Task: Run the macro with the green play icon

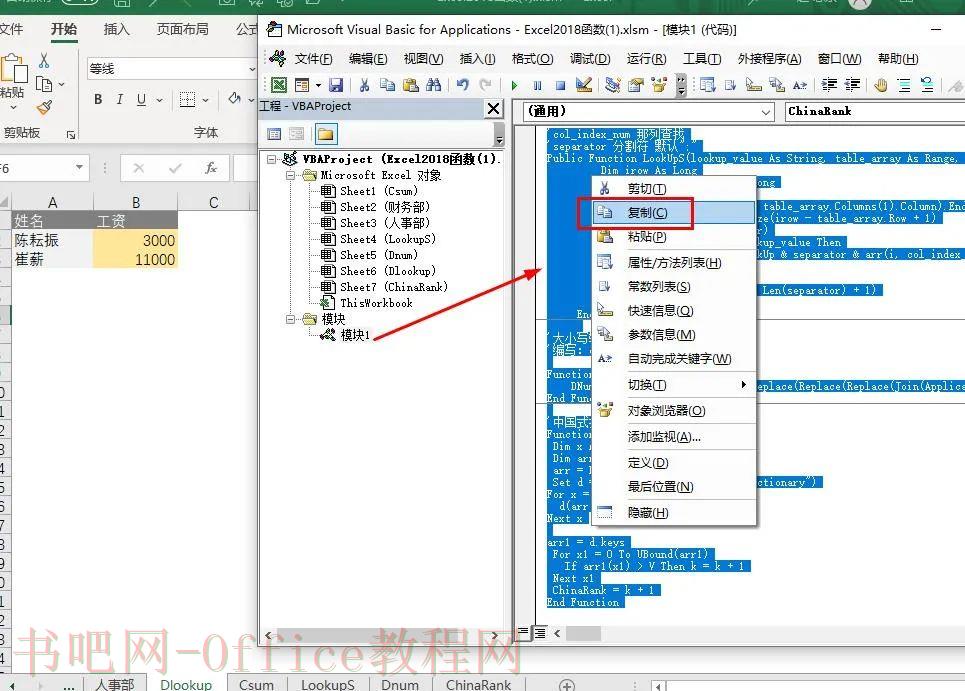Action: point(515,85)
